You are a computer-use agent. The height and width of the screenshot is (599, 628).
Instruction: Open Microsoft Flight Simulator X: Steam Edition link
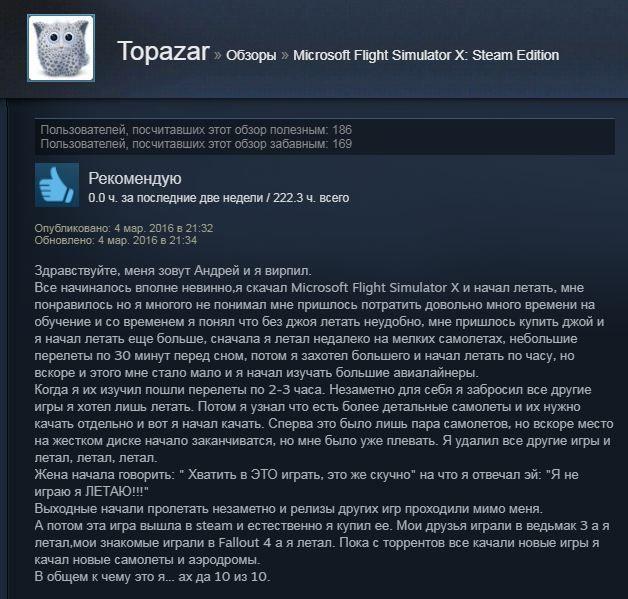(x=426, y=55)
